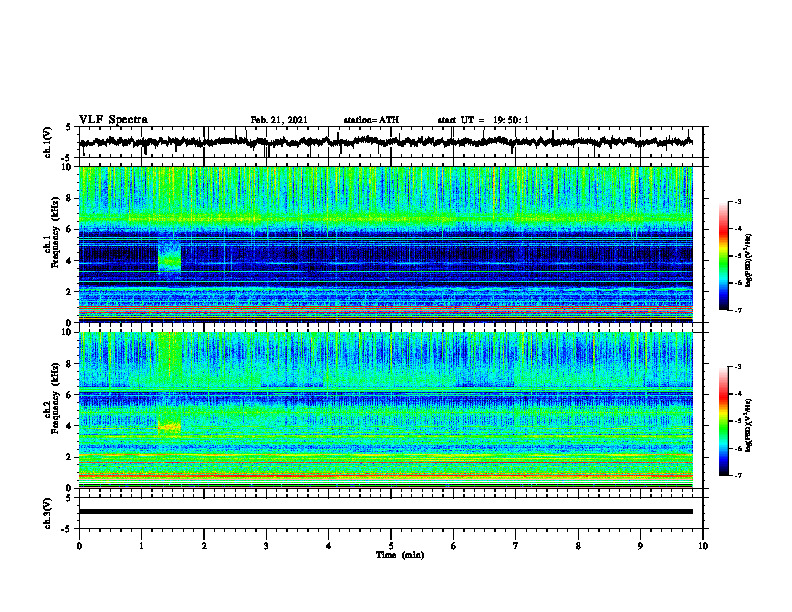792x612 pixels.
Task: Click time axis tick label "9"
Action: 640,546
